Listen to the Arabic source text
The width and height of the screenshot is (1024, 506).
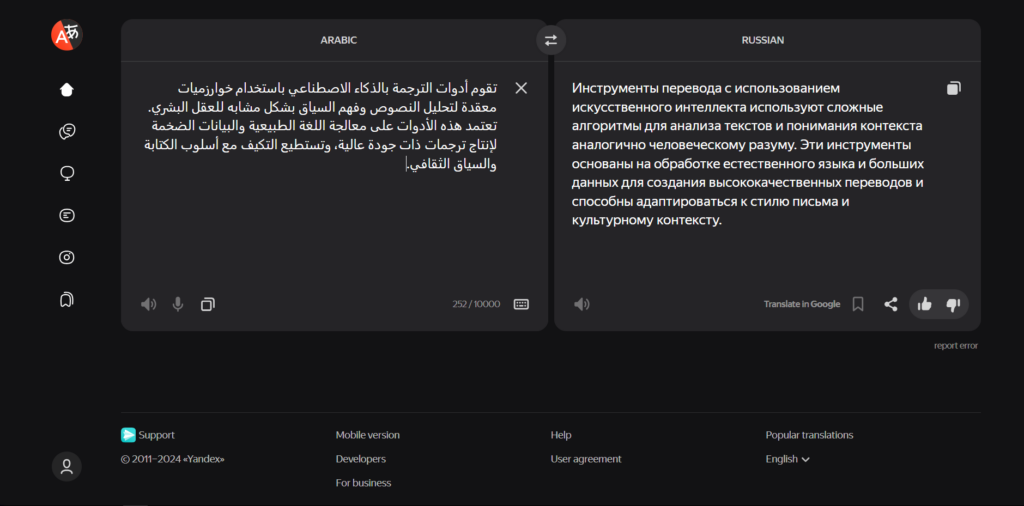tap(149, 304)
